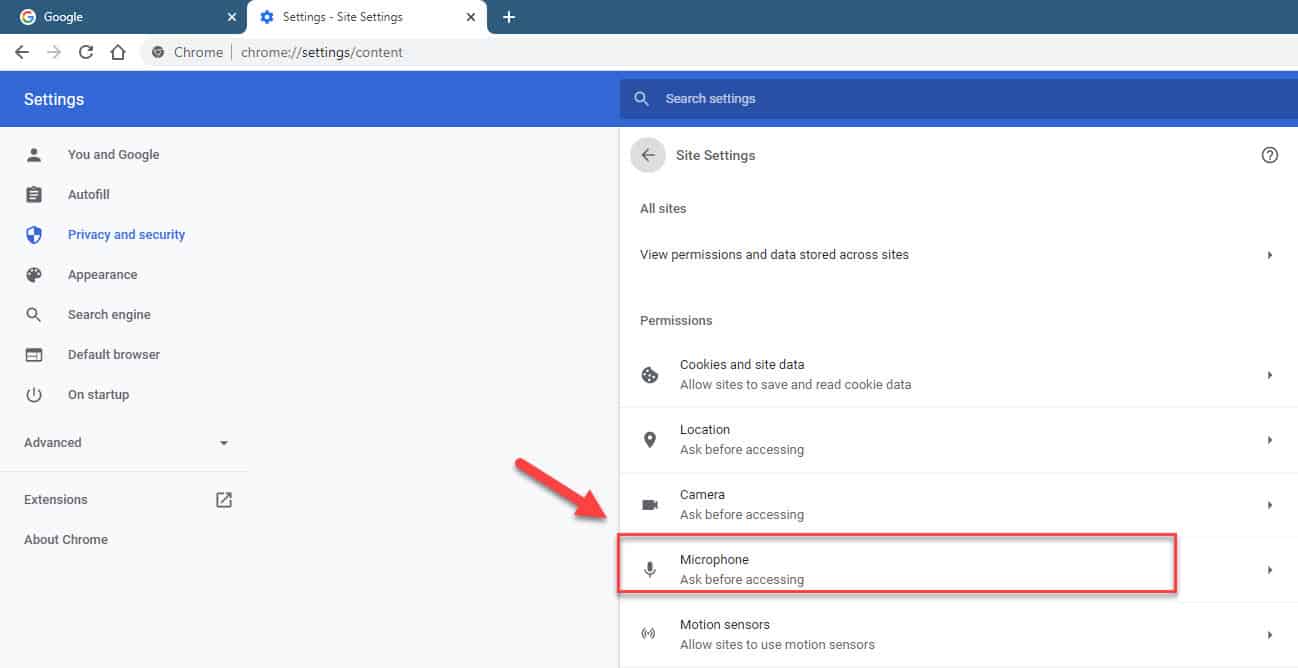Image resolution: width=1298 pixels, height=668 pixels.
Task: Go back from Site Settings with arrow button
Action: tap(648, 155)
